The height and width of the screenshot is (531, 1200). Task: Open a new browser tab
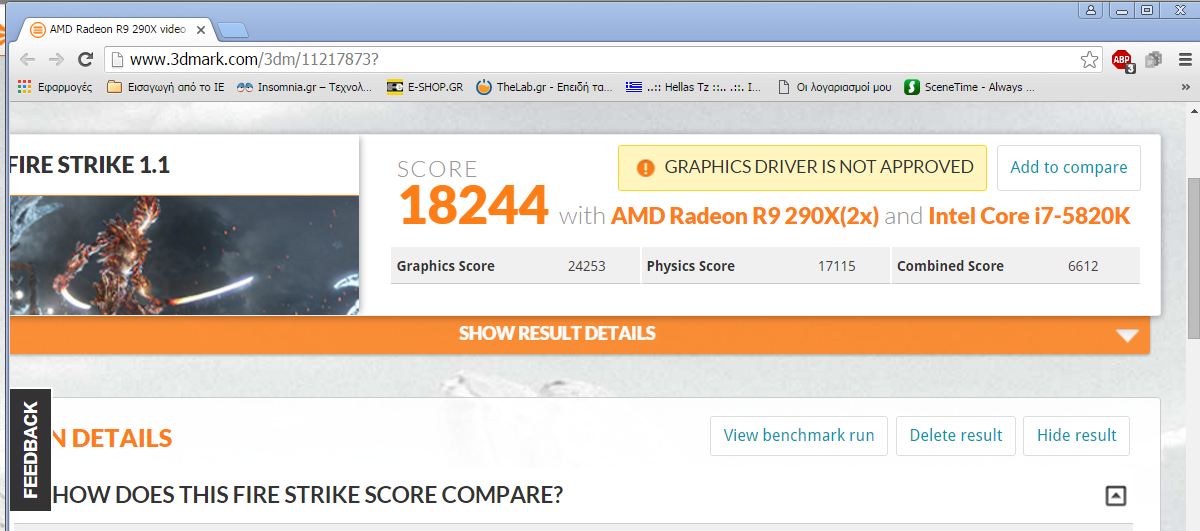click(232, 30)
